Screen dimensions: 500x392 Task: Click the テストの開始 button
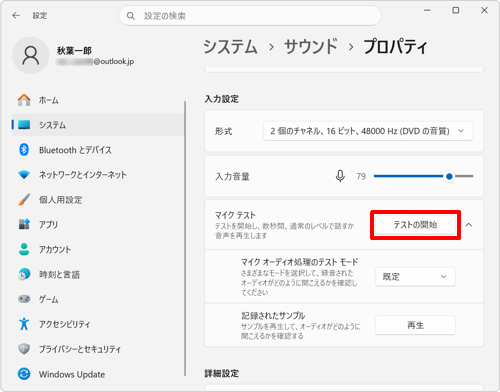click(415, 225)
